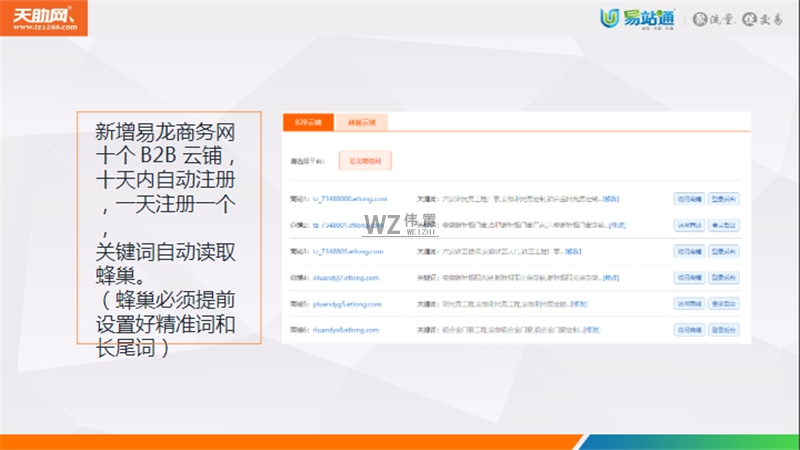Select the 易龙商务网 platform option
800x450 pixels.
tap(365, 160)
